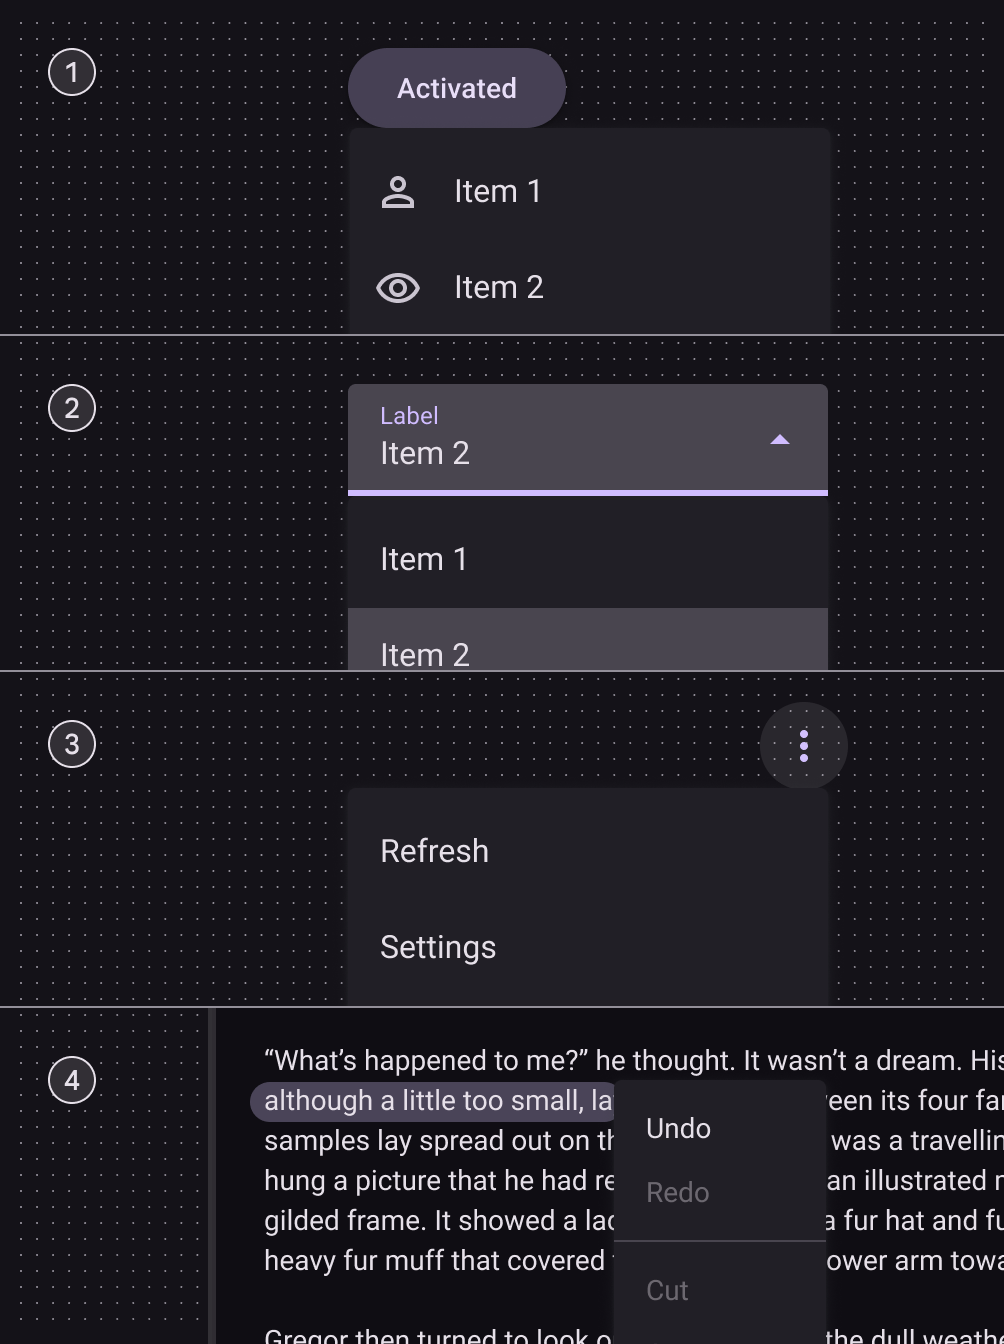The height and width of the screenshot is (1344, 1004).
Task: Select Refresh from the overflow menu
Action: tap(435, 851)
